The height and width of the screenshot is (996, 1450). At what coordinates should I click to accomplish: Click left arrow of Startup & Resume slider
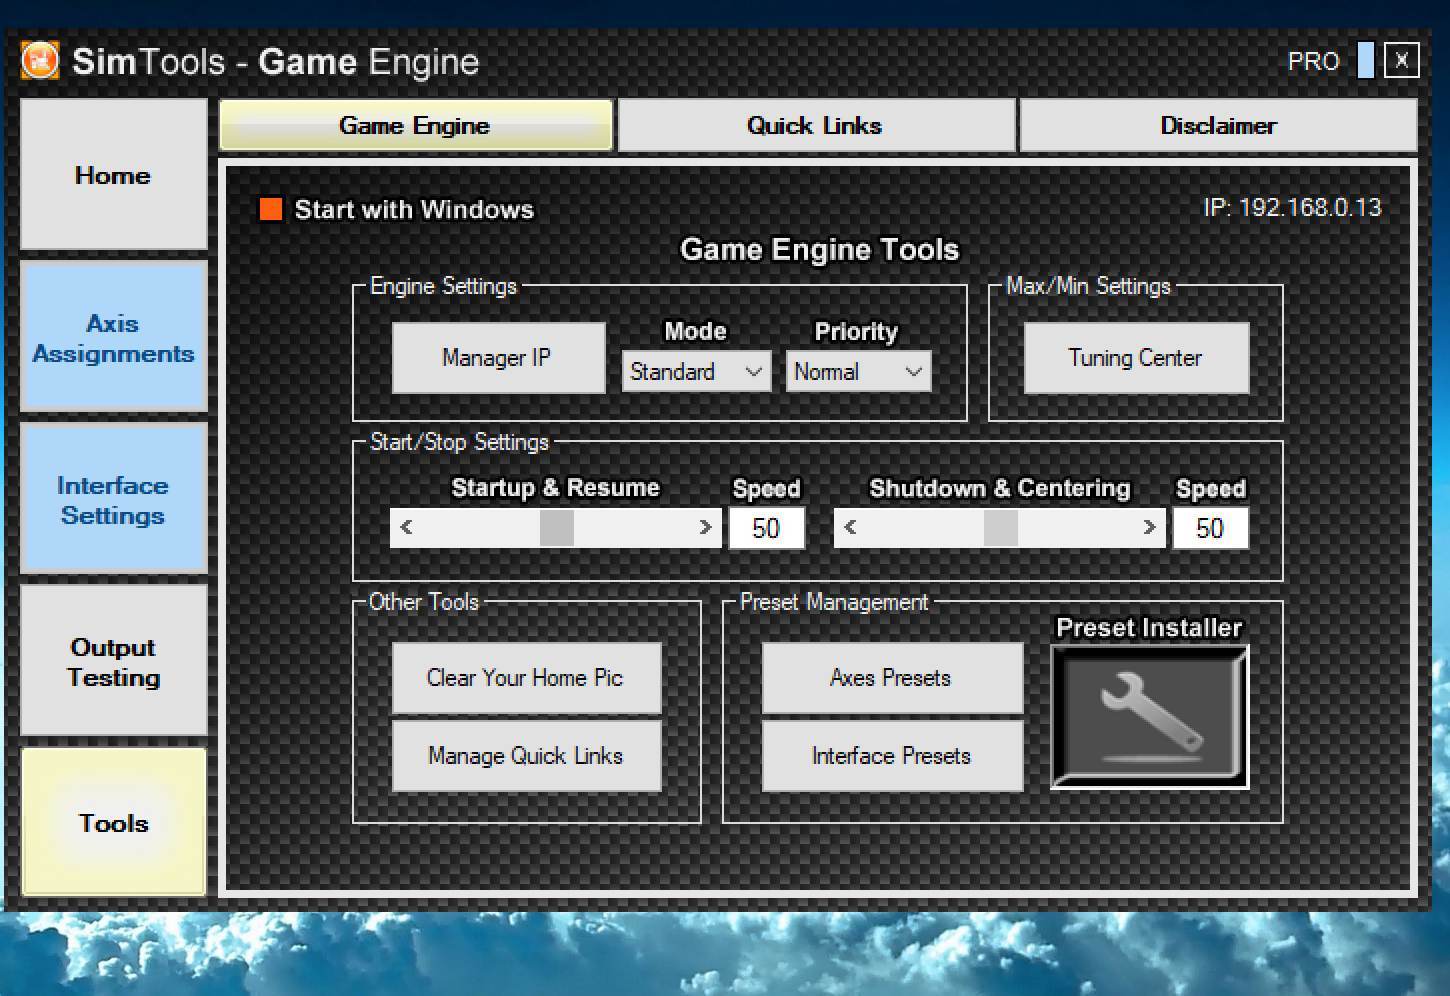coord(406,527)
